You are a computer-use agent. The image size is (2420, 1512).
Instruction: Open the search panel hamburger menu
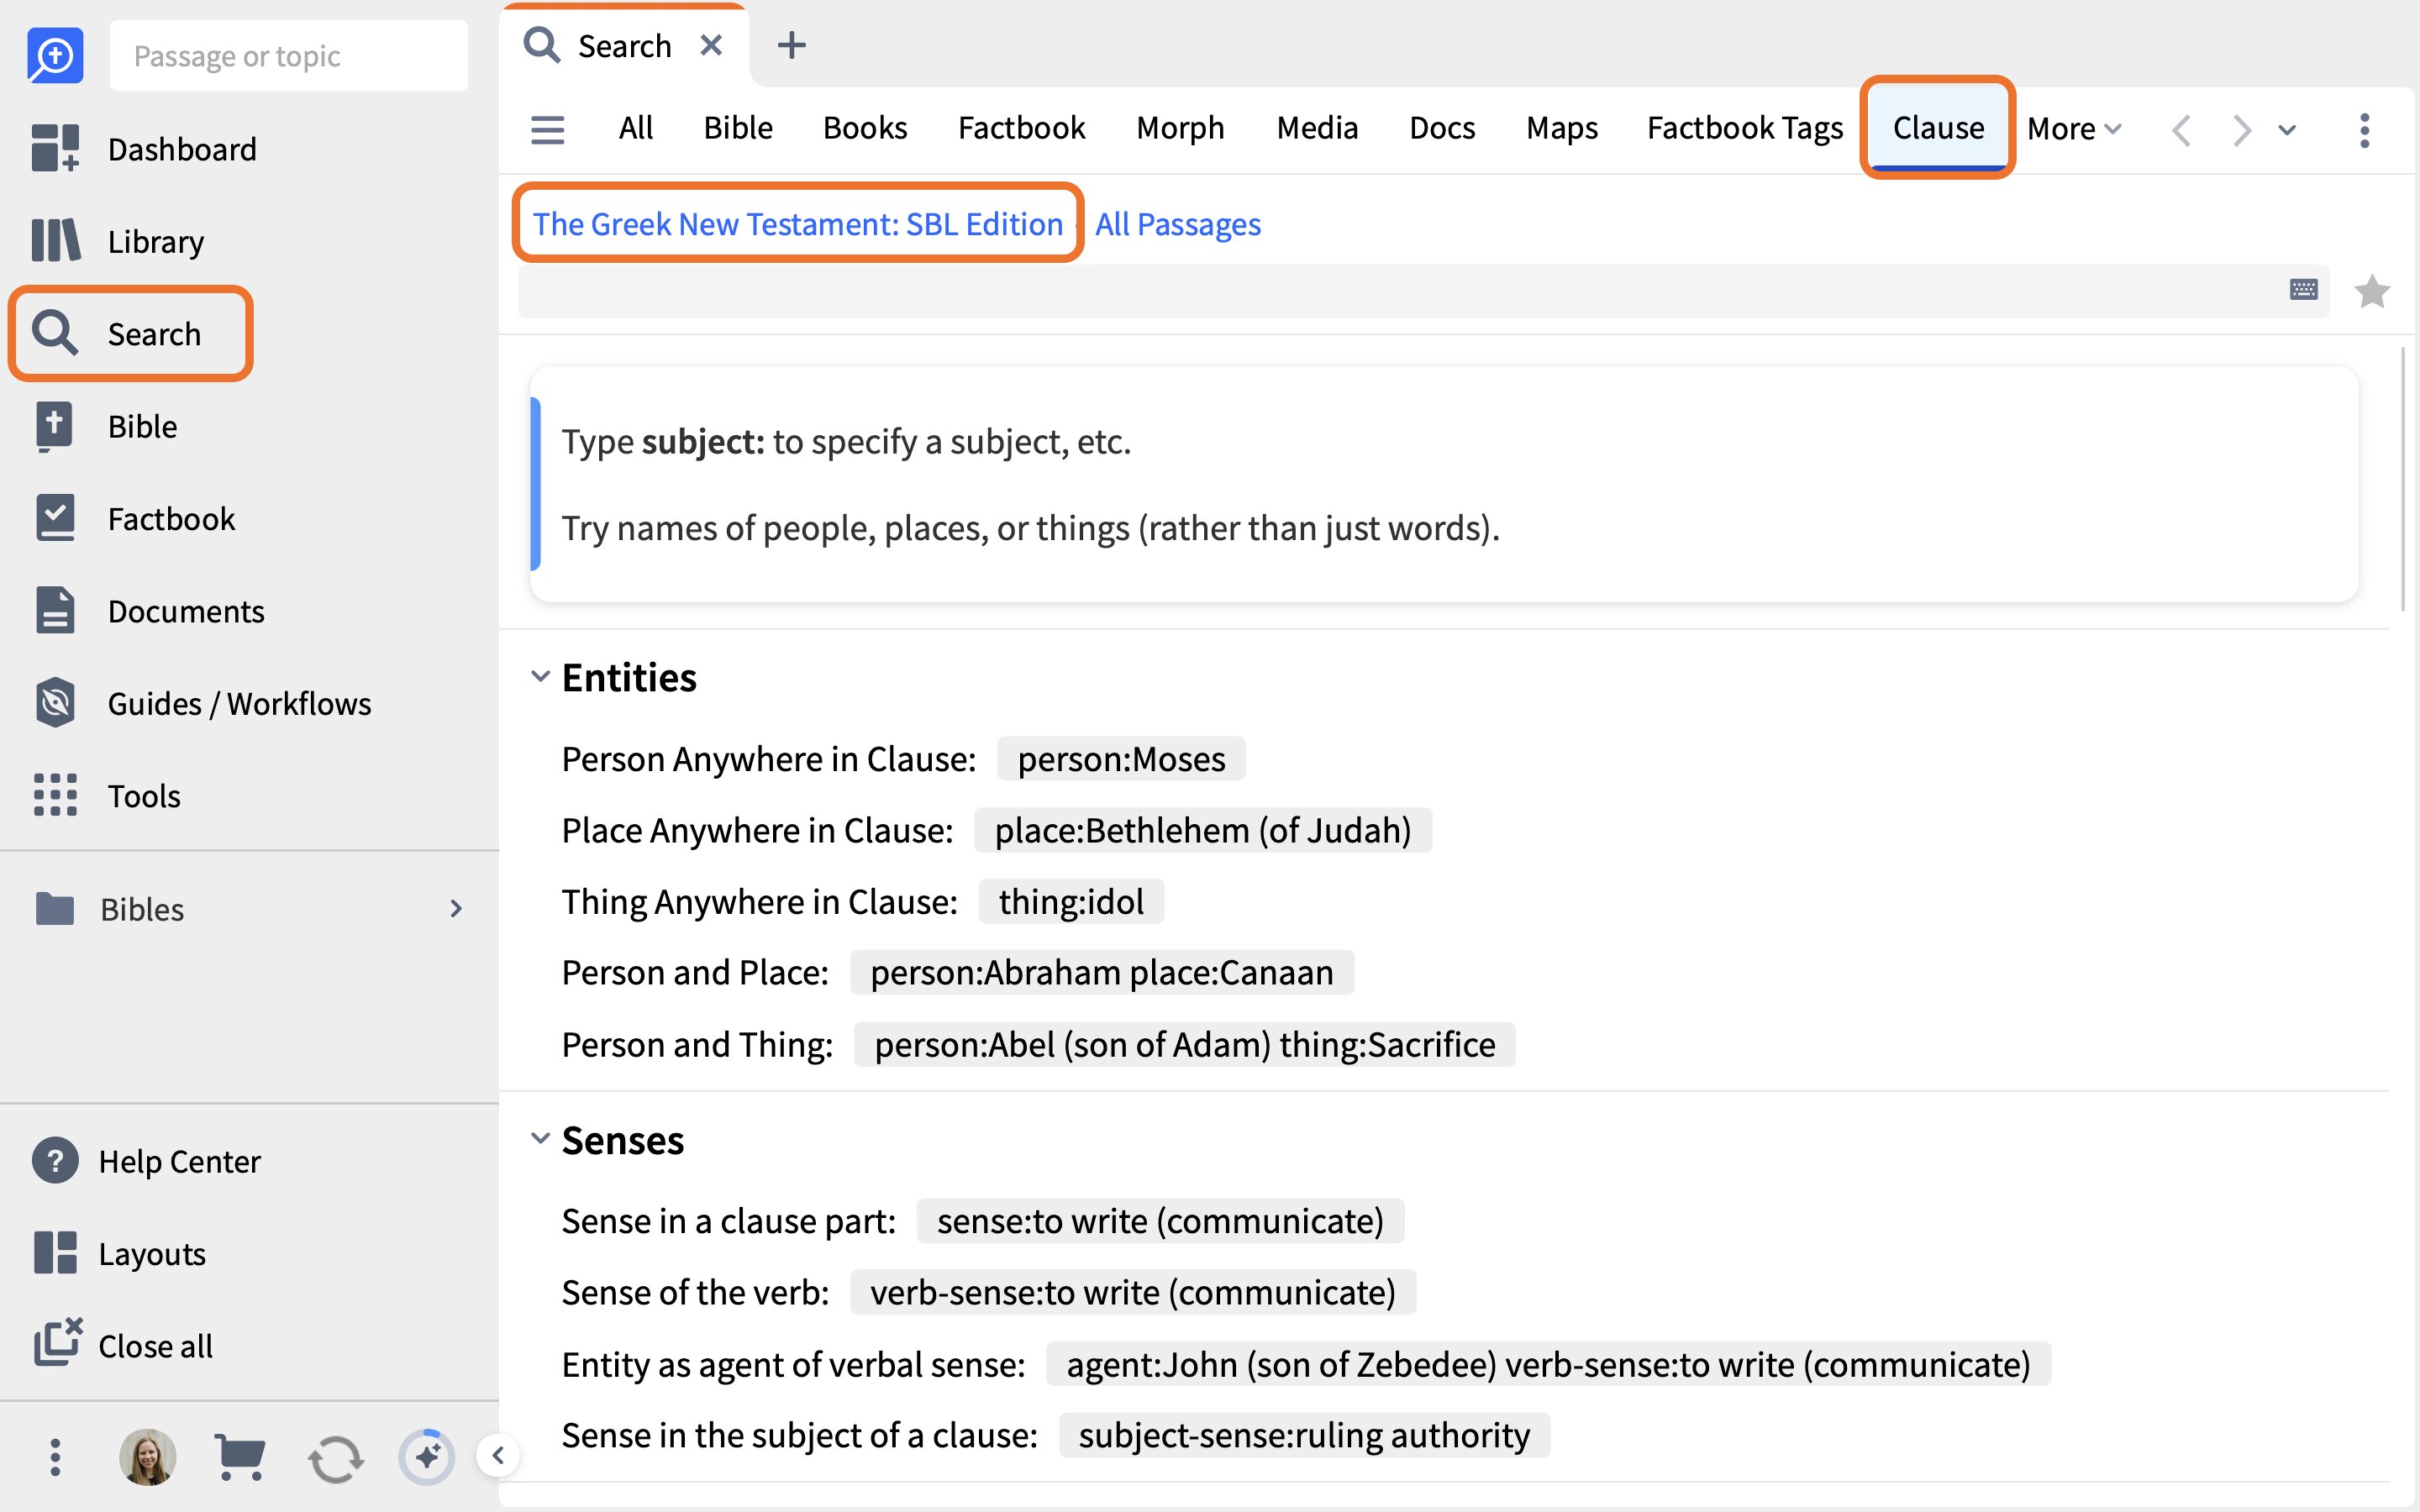click(x=547, y=129)
